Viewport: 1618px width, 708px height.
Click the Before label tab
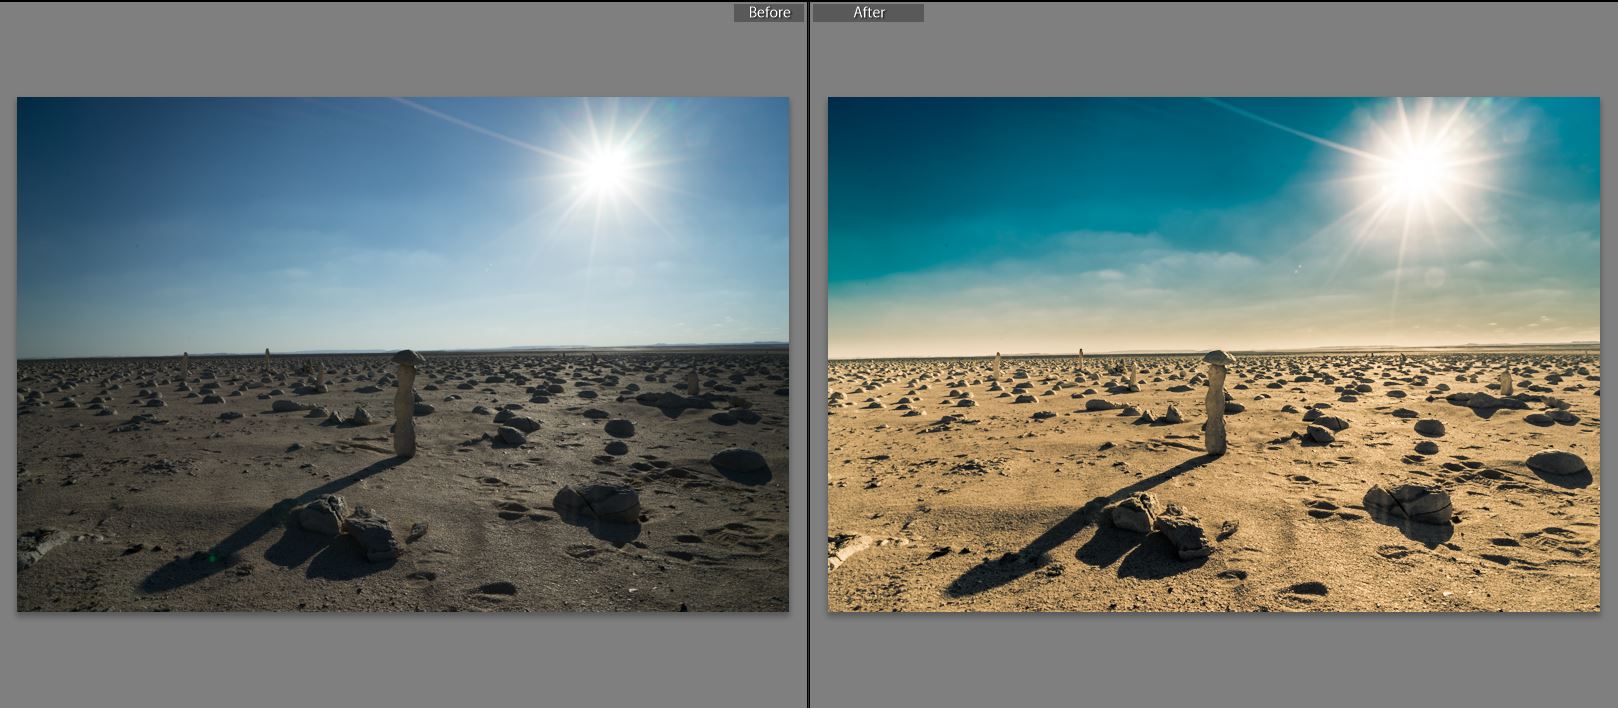(768, 12)
